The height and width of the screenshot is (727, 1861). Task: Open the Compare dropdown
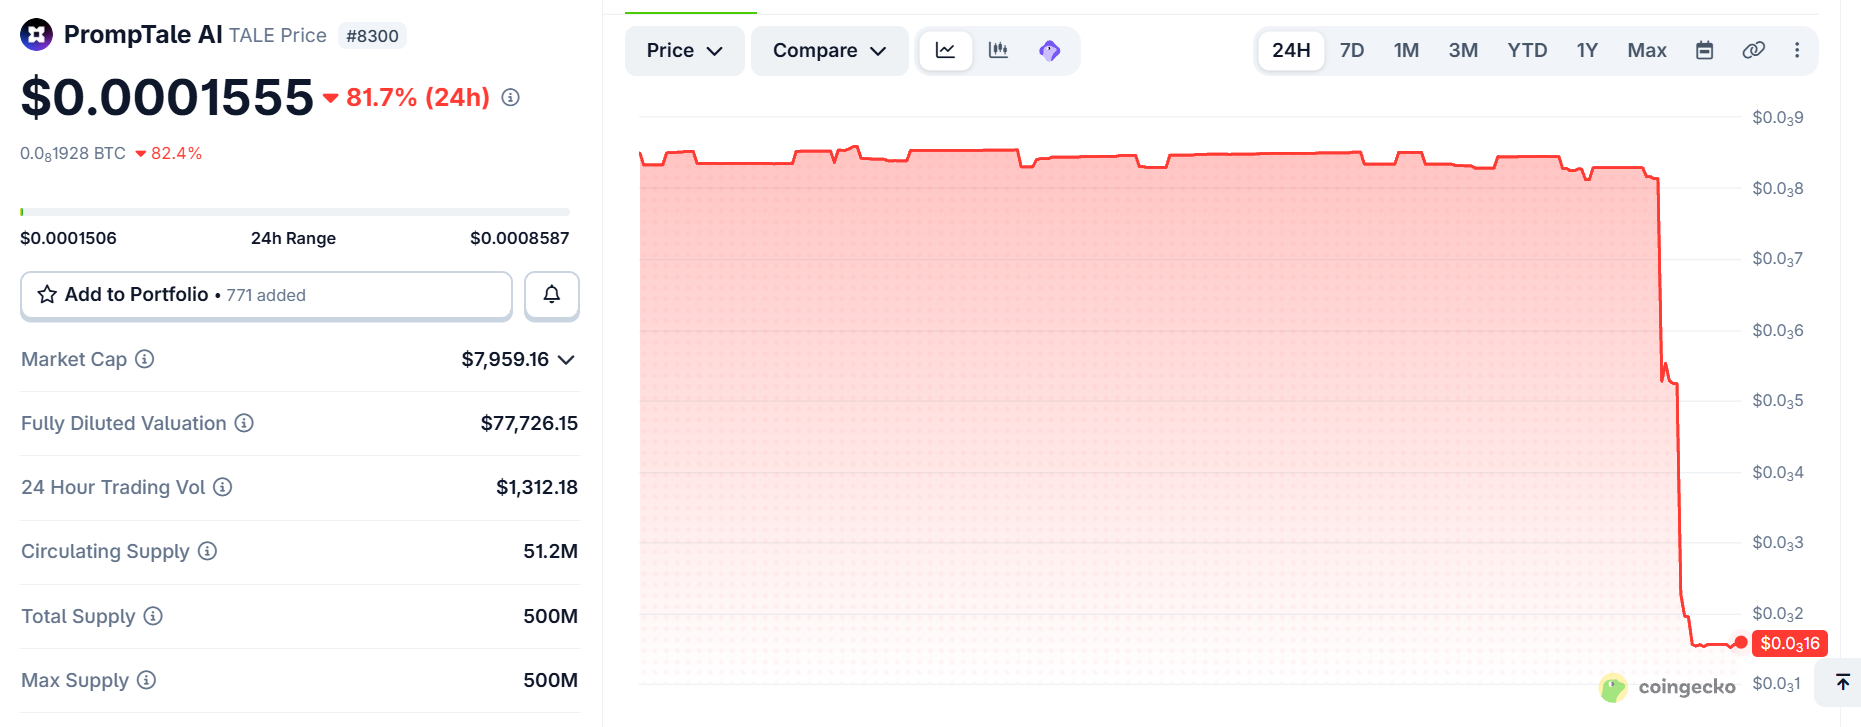(830, 50)
